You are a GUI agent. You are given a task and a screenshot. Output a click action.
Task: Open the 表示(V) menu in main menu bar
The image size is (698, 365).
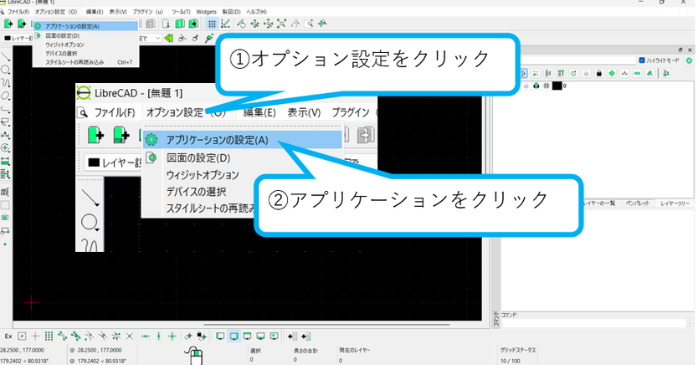pyautogui.click(x=118, y=12)
